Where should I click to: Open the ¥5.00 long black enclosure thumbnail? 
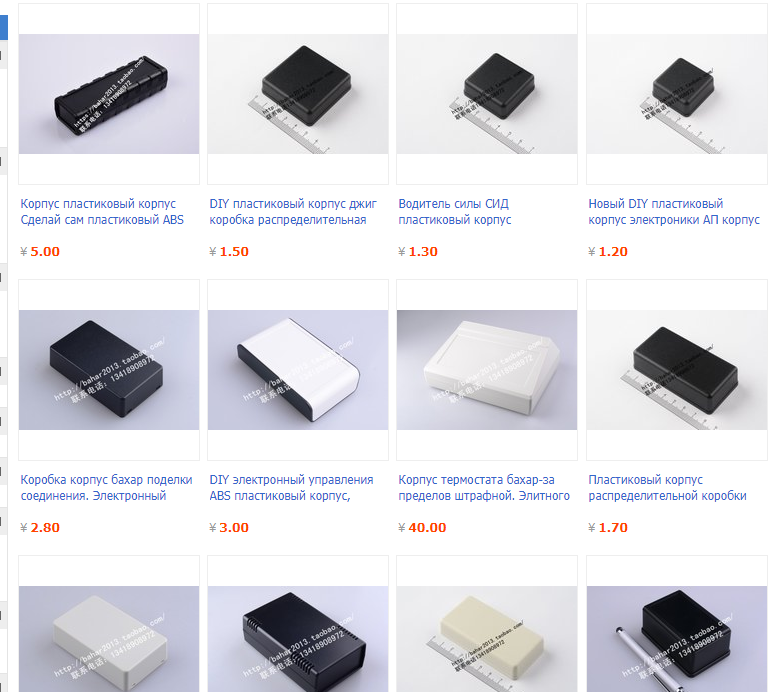(x=109, y=94)
